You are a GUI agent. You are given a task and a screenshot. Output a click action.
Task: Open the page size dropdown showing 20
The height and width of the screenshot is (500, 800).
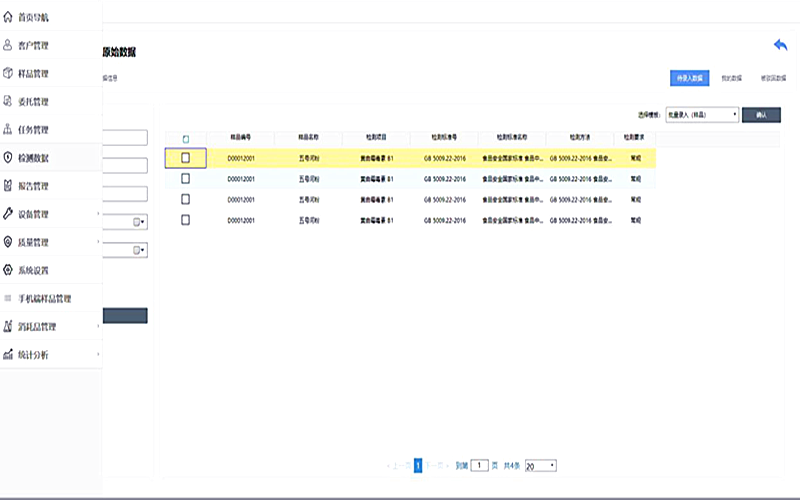(x=540, y=466)
